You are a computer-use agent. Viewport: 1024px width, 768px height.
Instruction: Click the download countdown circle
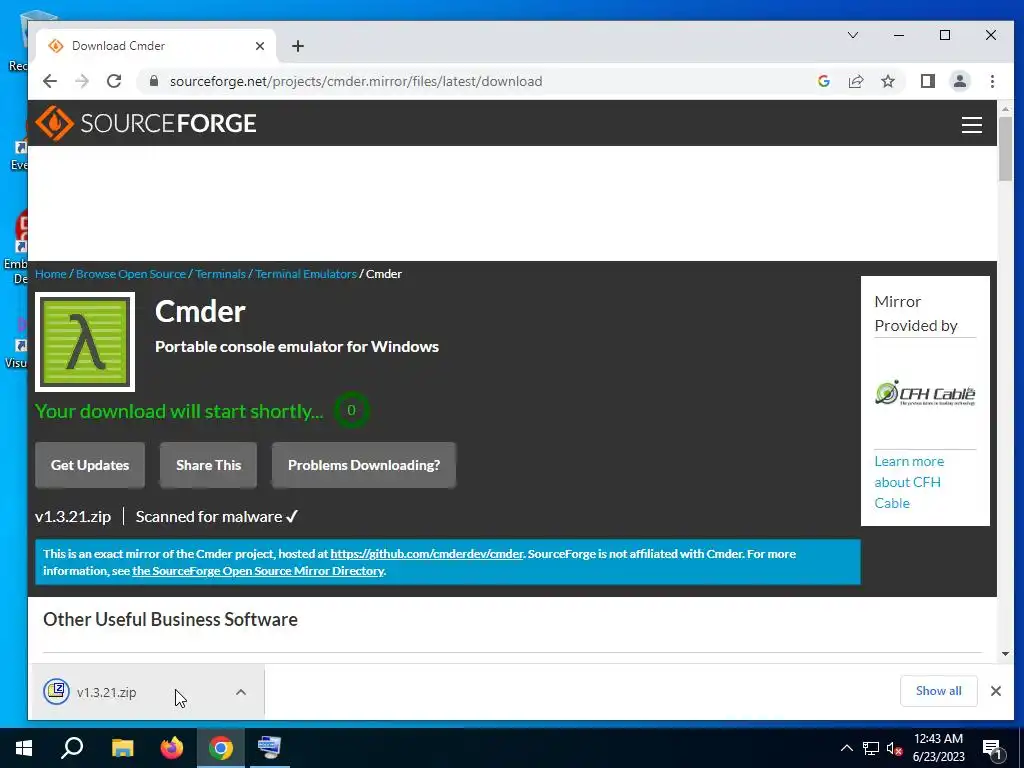pyautogui.click(x=351, y=410)
